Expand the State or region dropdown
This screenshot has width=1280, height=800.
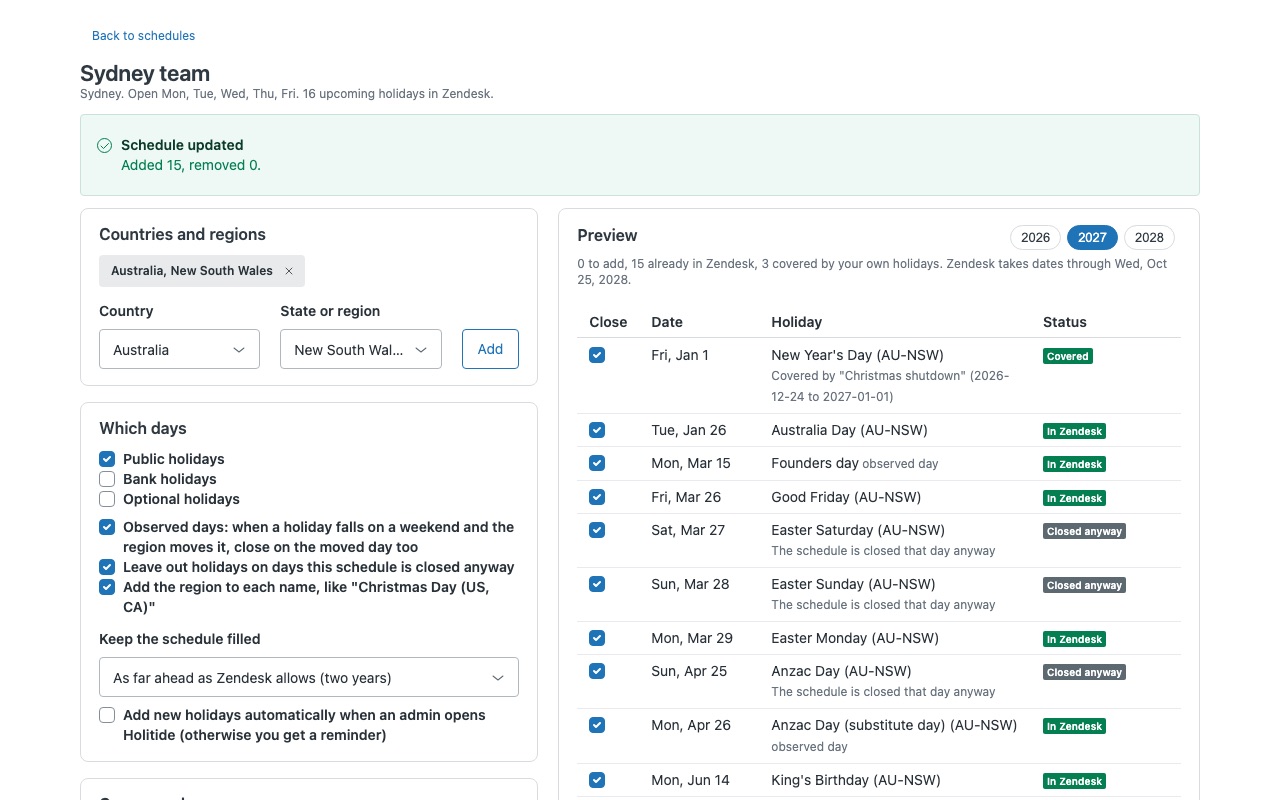pos(360,349)
